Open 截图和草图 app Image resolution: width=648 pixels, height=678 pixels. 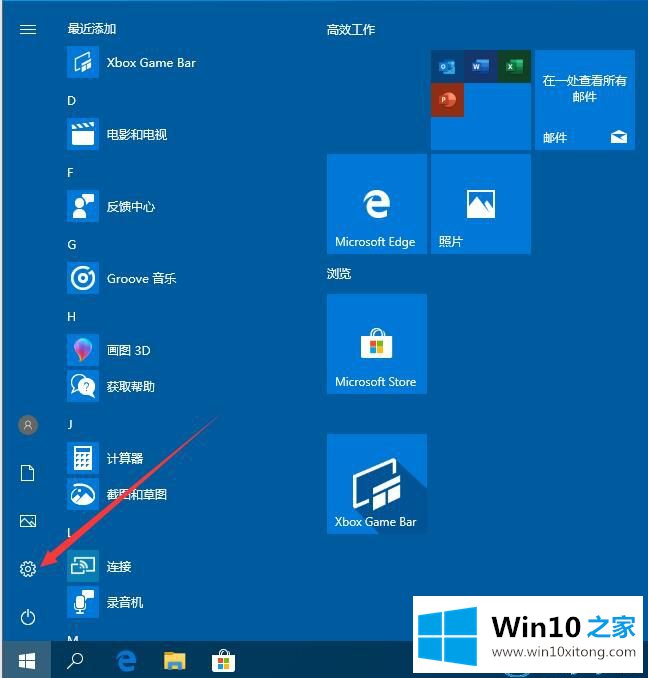(117, 494)
